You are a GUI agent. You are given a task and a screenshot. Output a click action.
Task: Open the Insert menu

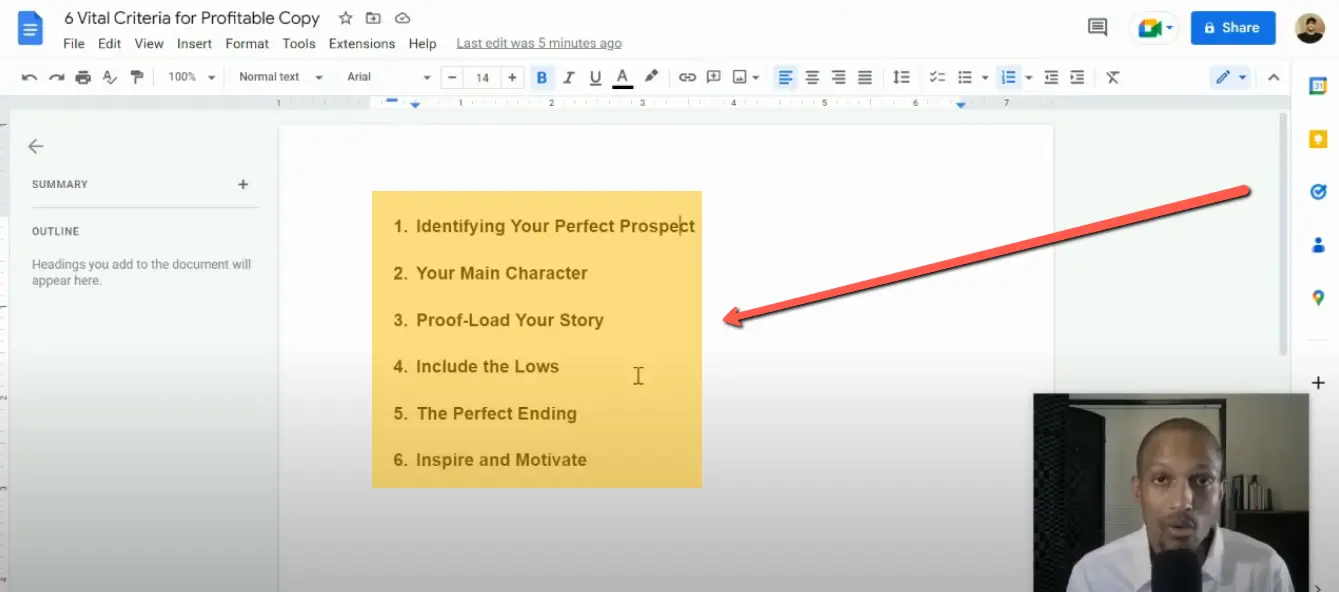coord(194,43)
